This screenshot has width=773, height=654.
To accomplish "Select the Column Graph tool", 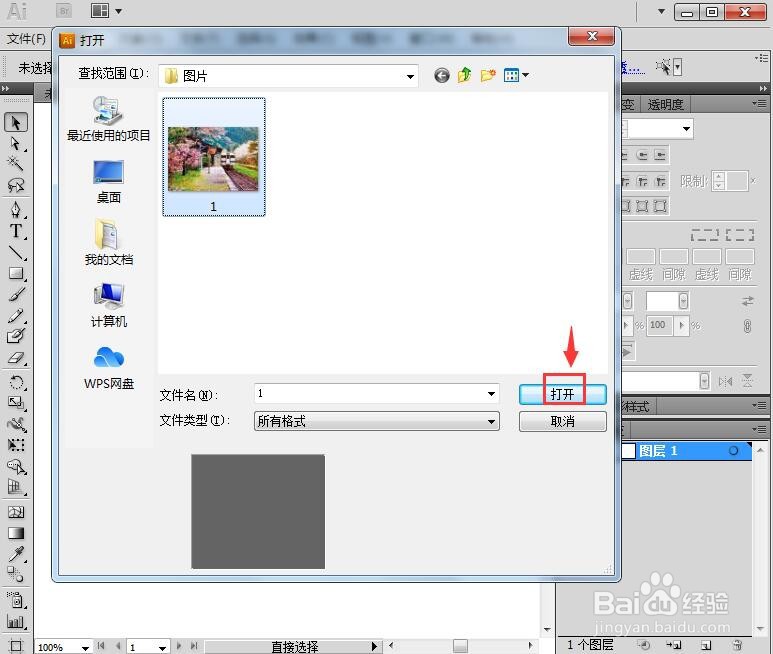I will [x=16, y=622].
